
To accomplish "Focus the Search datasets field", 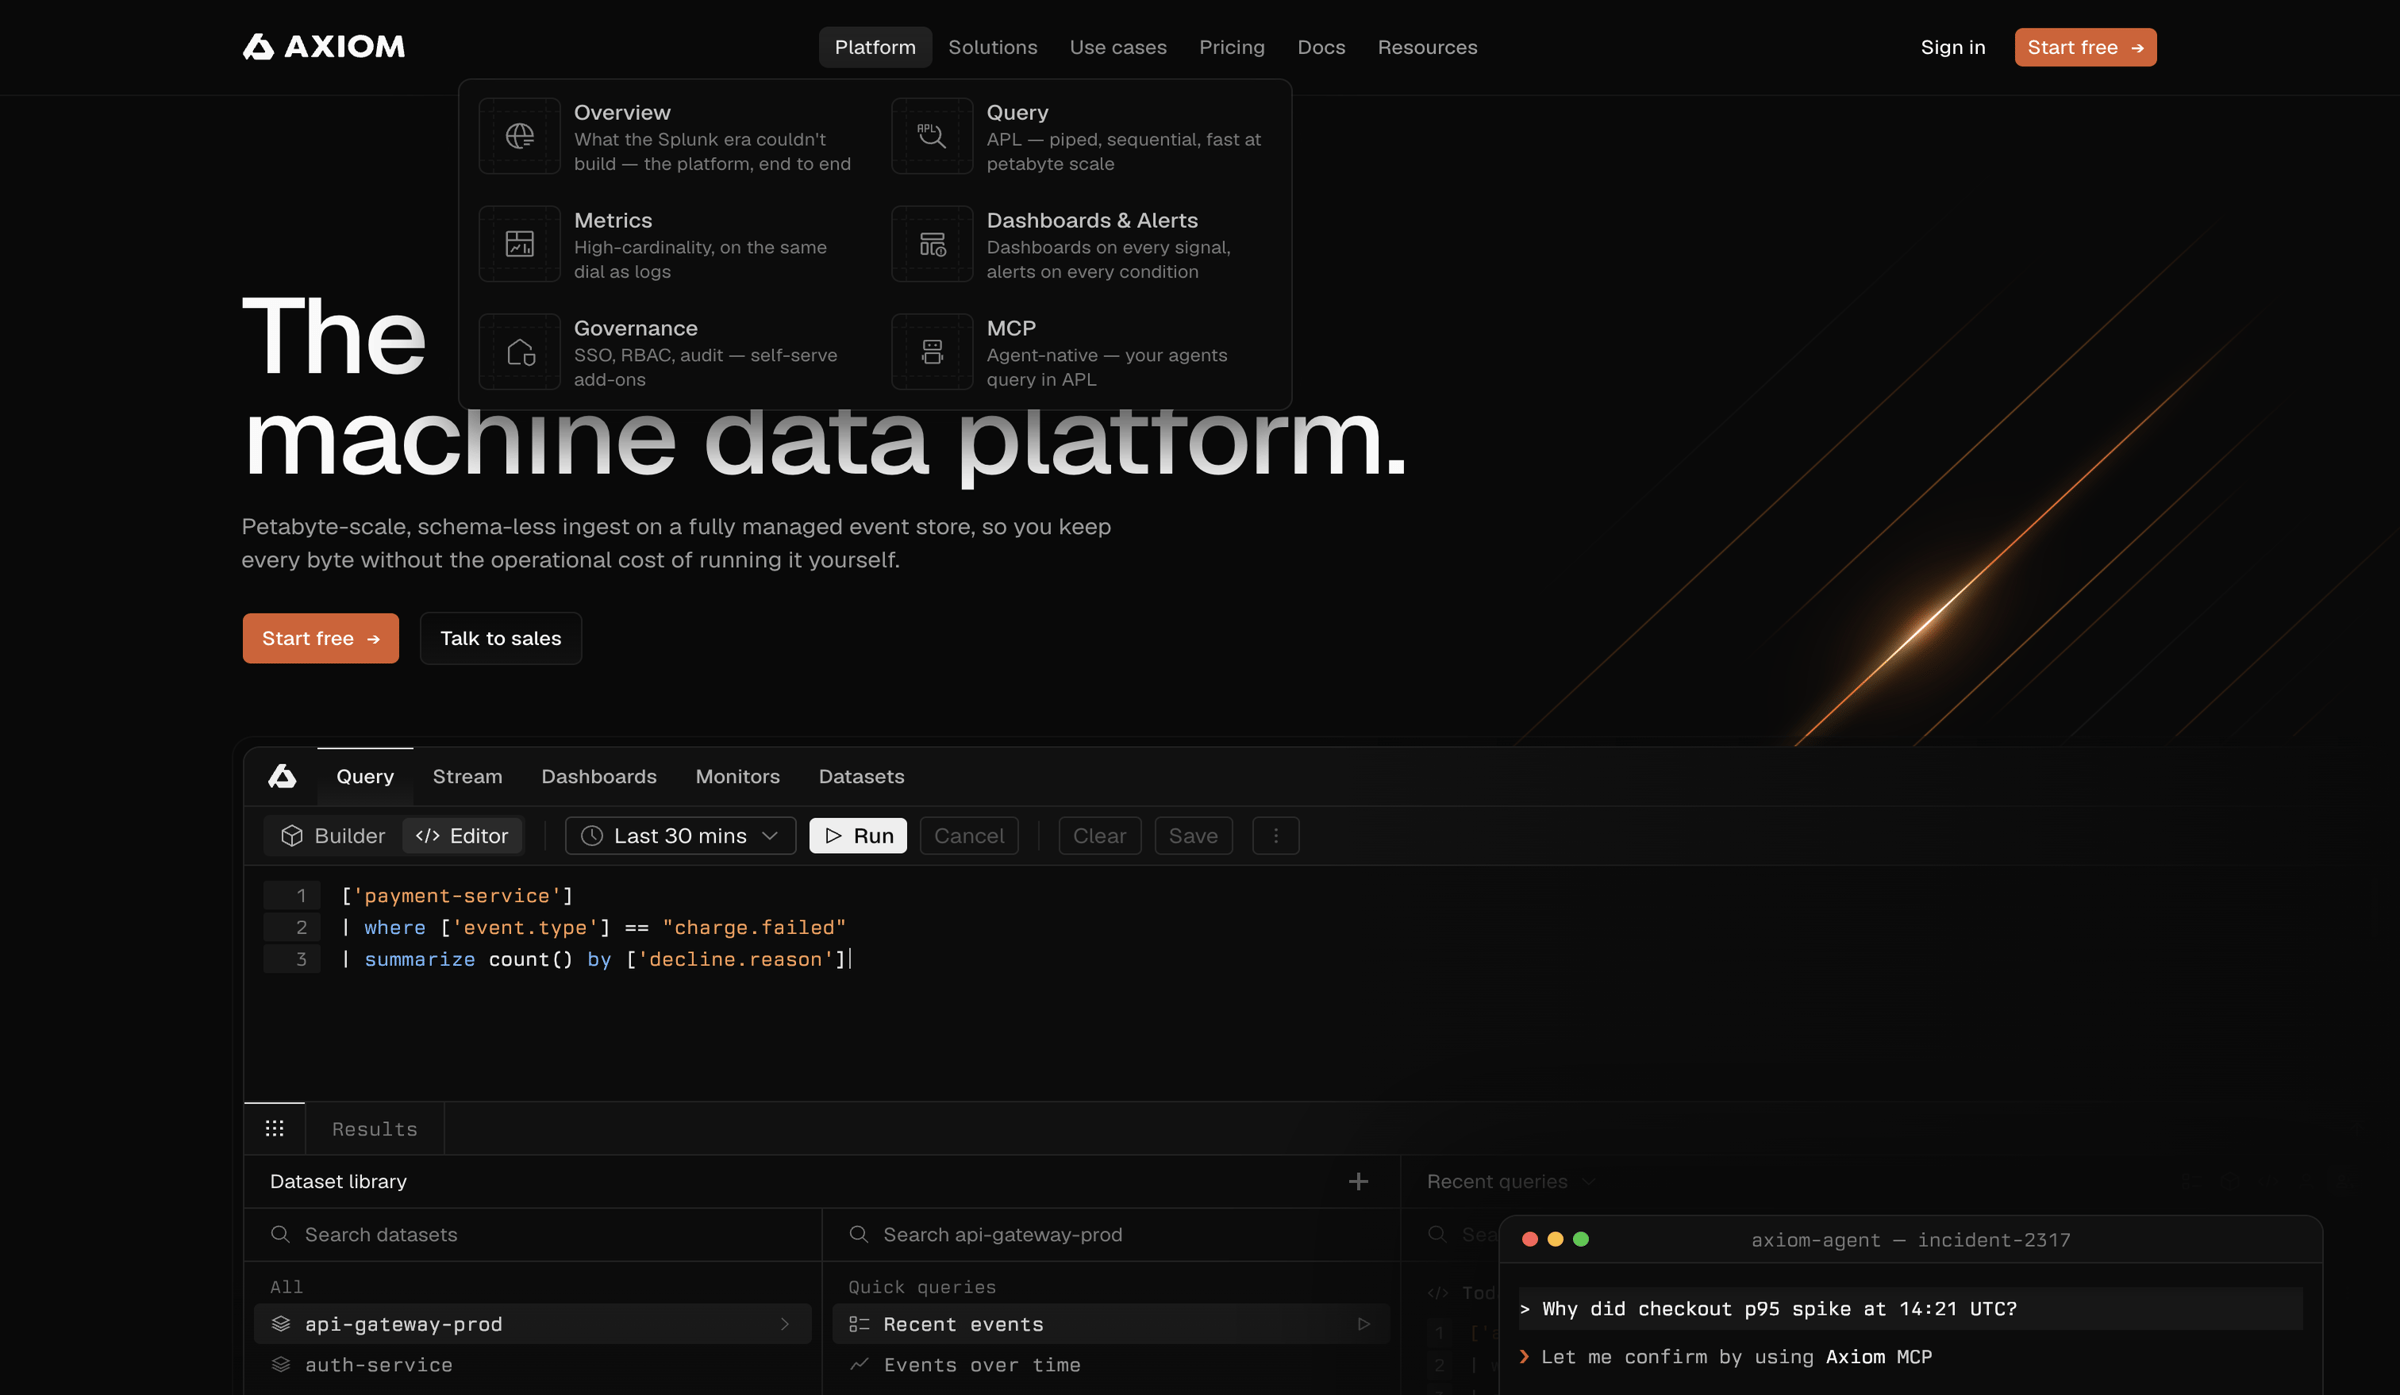I will point(533,1235).
